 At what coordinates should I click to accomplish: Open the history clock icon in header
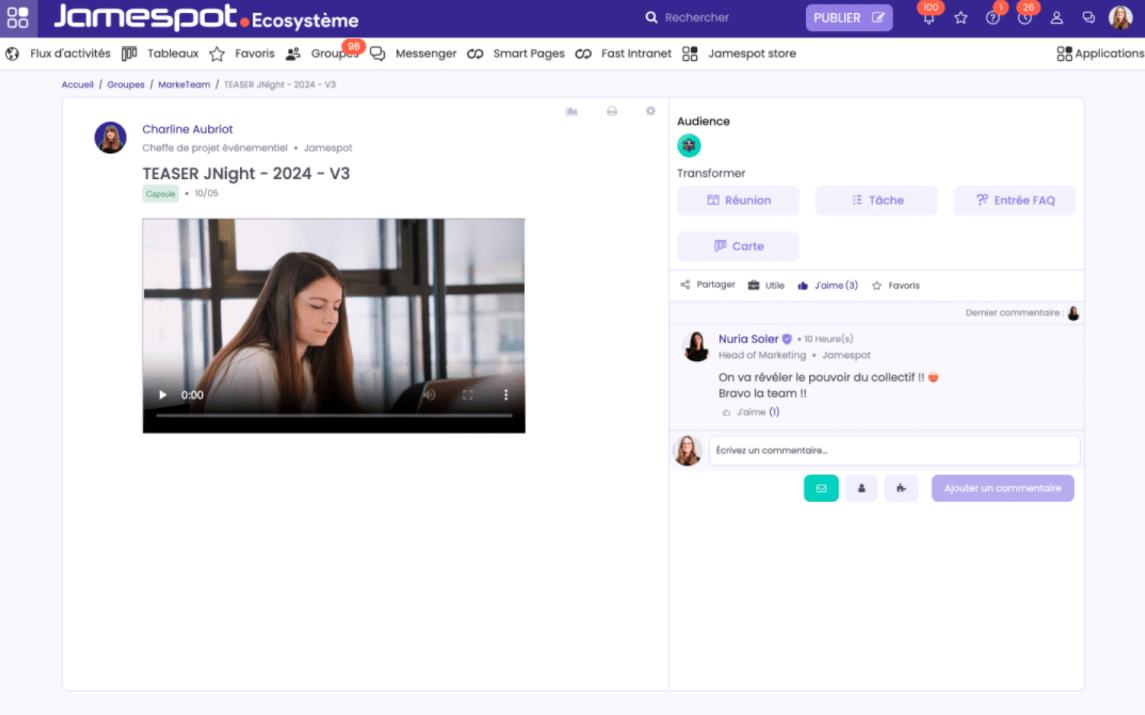(1024, 18)
